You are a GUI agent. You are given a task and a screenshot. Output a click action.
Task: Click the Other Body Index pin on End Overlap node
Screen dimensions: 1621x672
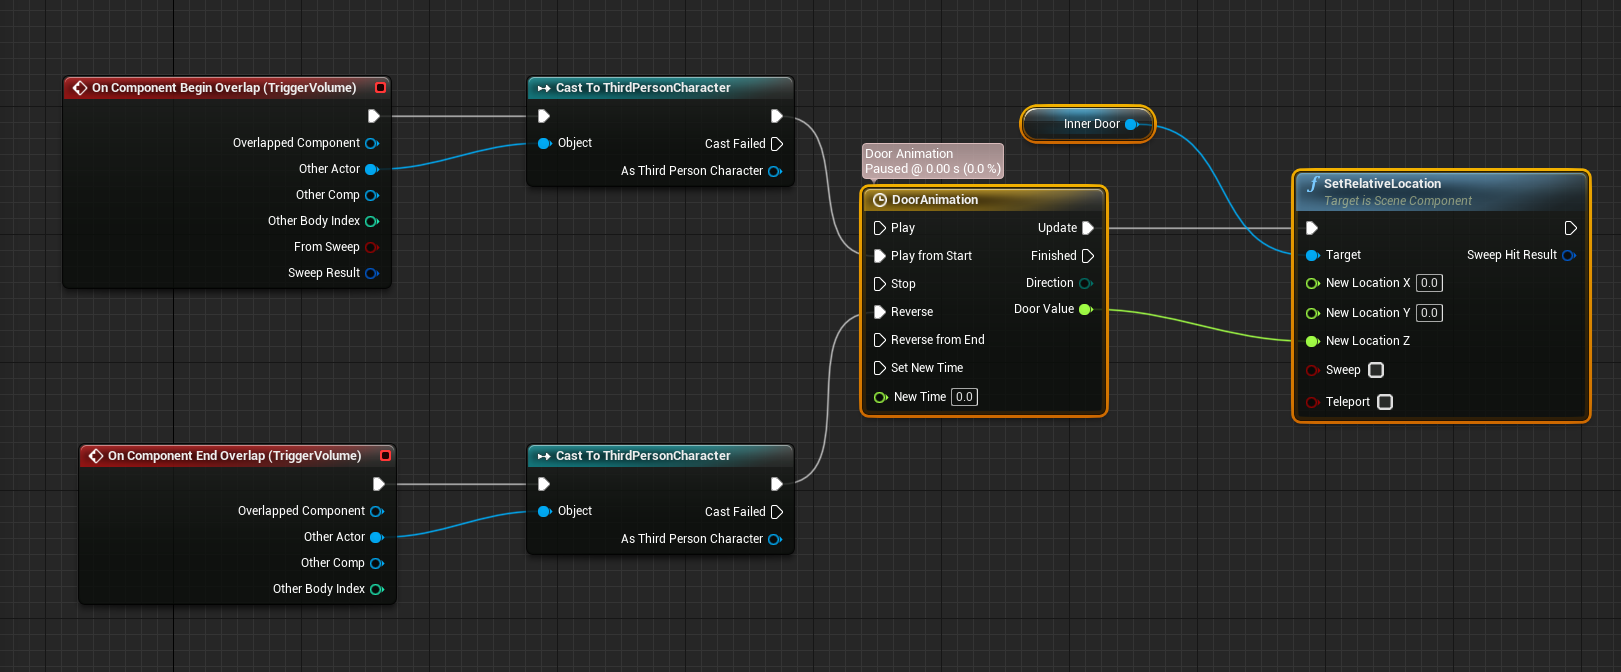[377, 589]
